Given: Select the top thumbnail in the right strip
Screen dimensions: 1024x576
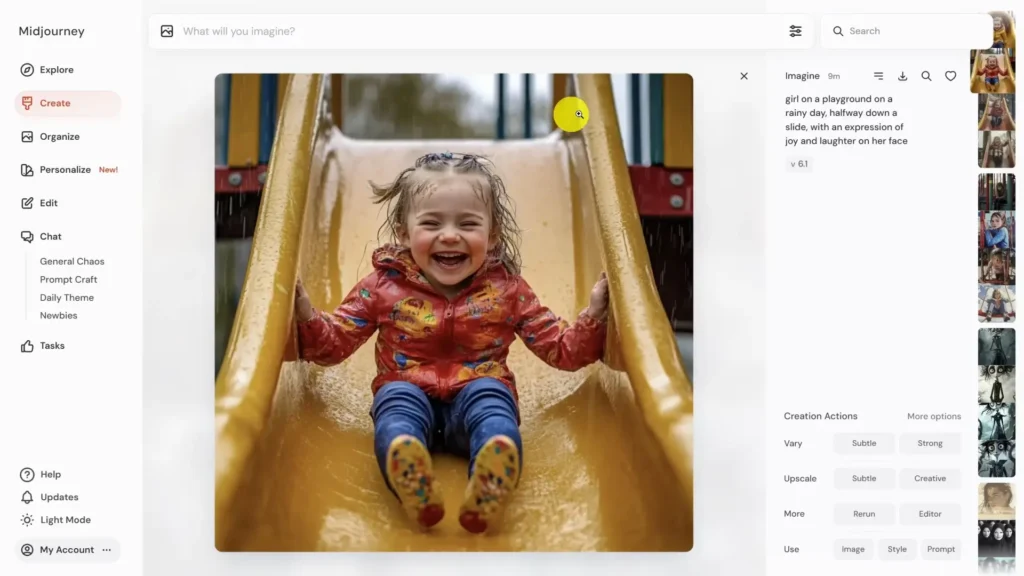Looking at the screenshot, I should coord(996,28).
